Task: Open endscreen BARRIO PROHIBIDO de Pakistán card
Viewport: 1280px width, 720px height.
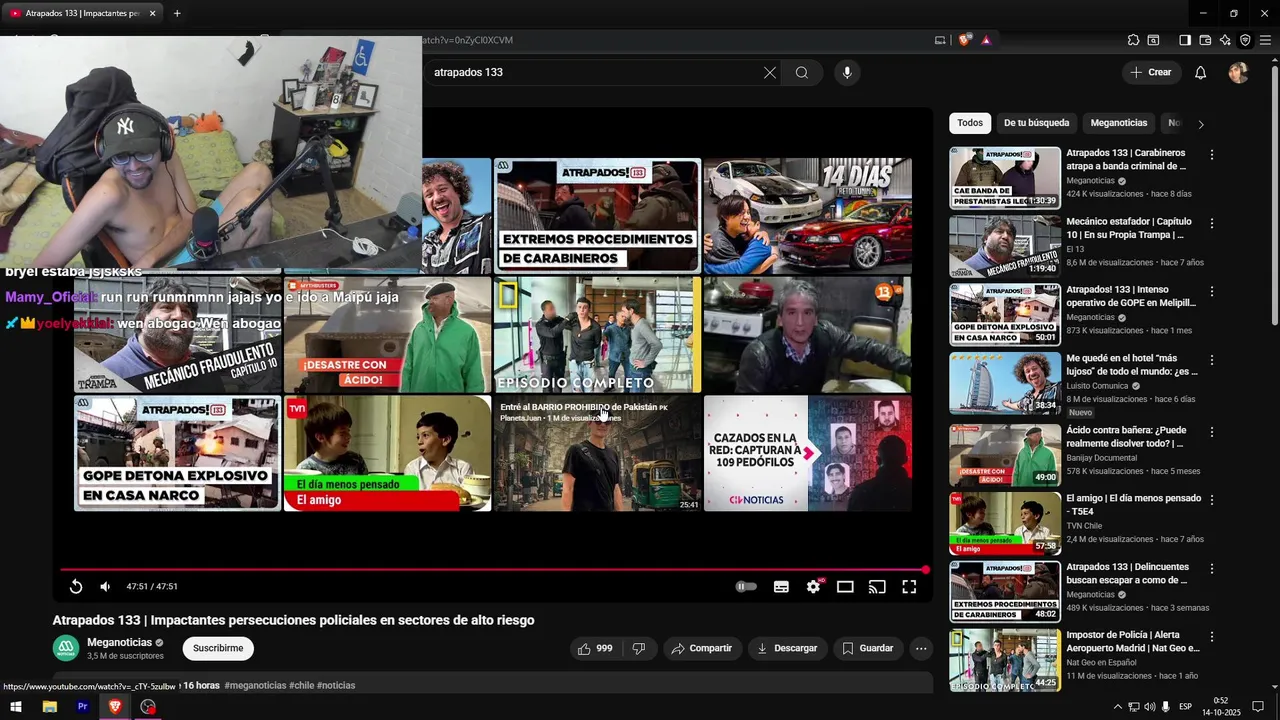Action: coord(598,453)
